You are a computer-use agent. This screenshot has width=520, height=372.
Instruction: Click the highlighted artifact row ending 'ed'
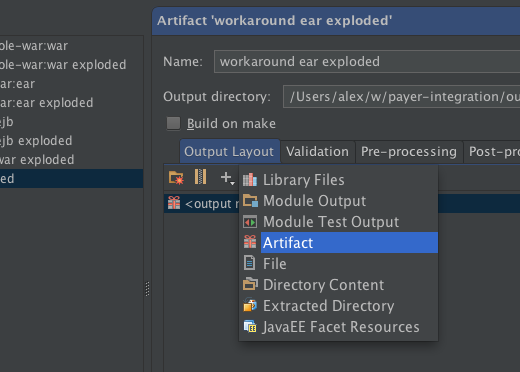[x=72, y=179]
